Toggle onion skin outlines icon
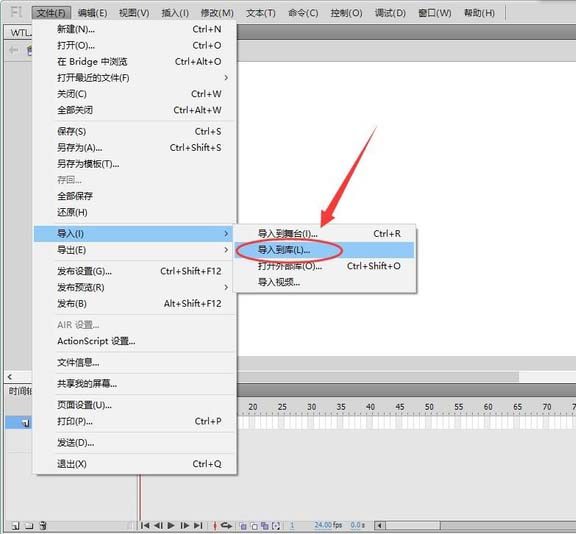The width and height of the screenshot is (576, 534). pyautogui.click(x=254, y=526)
